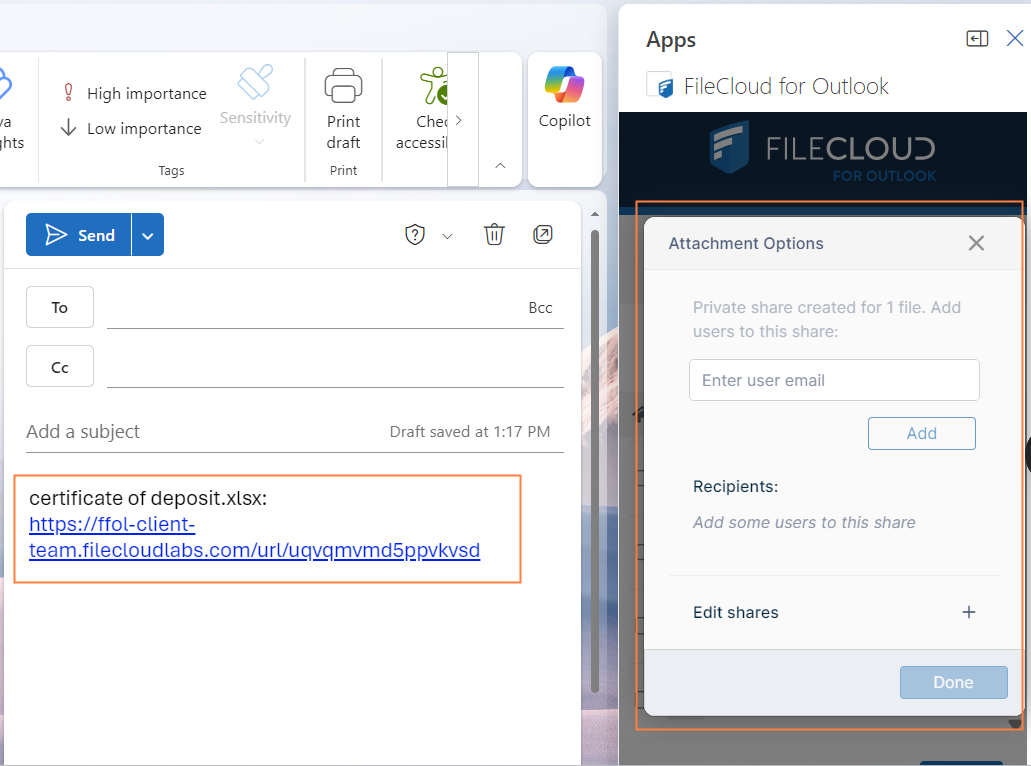The image size is (1031, 766).
Task: Show the Bcc field
Action: [x=540, y=308]
